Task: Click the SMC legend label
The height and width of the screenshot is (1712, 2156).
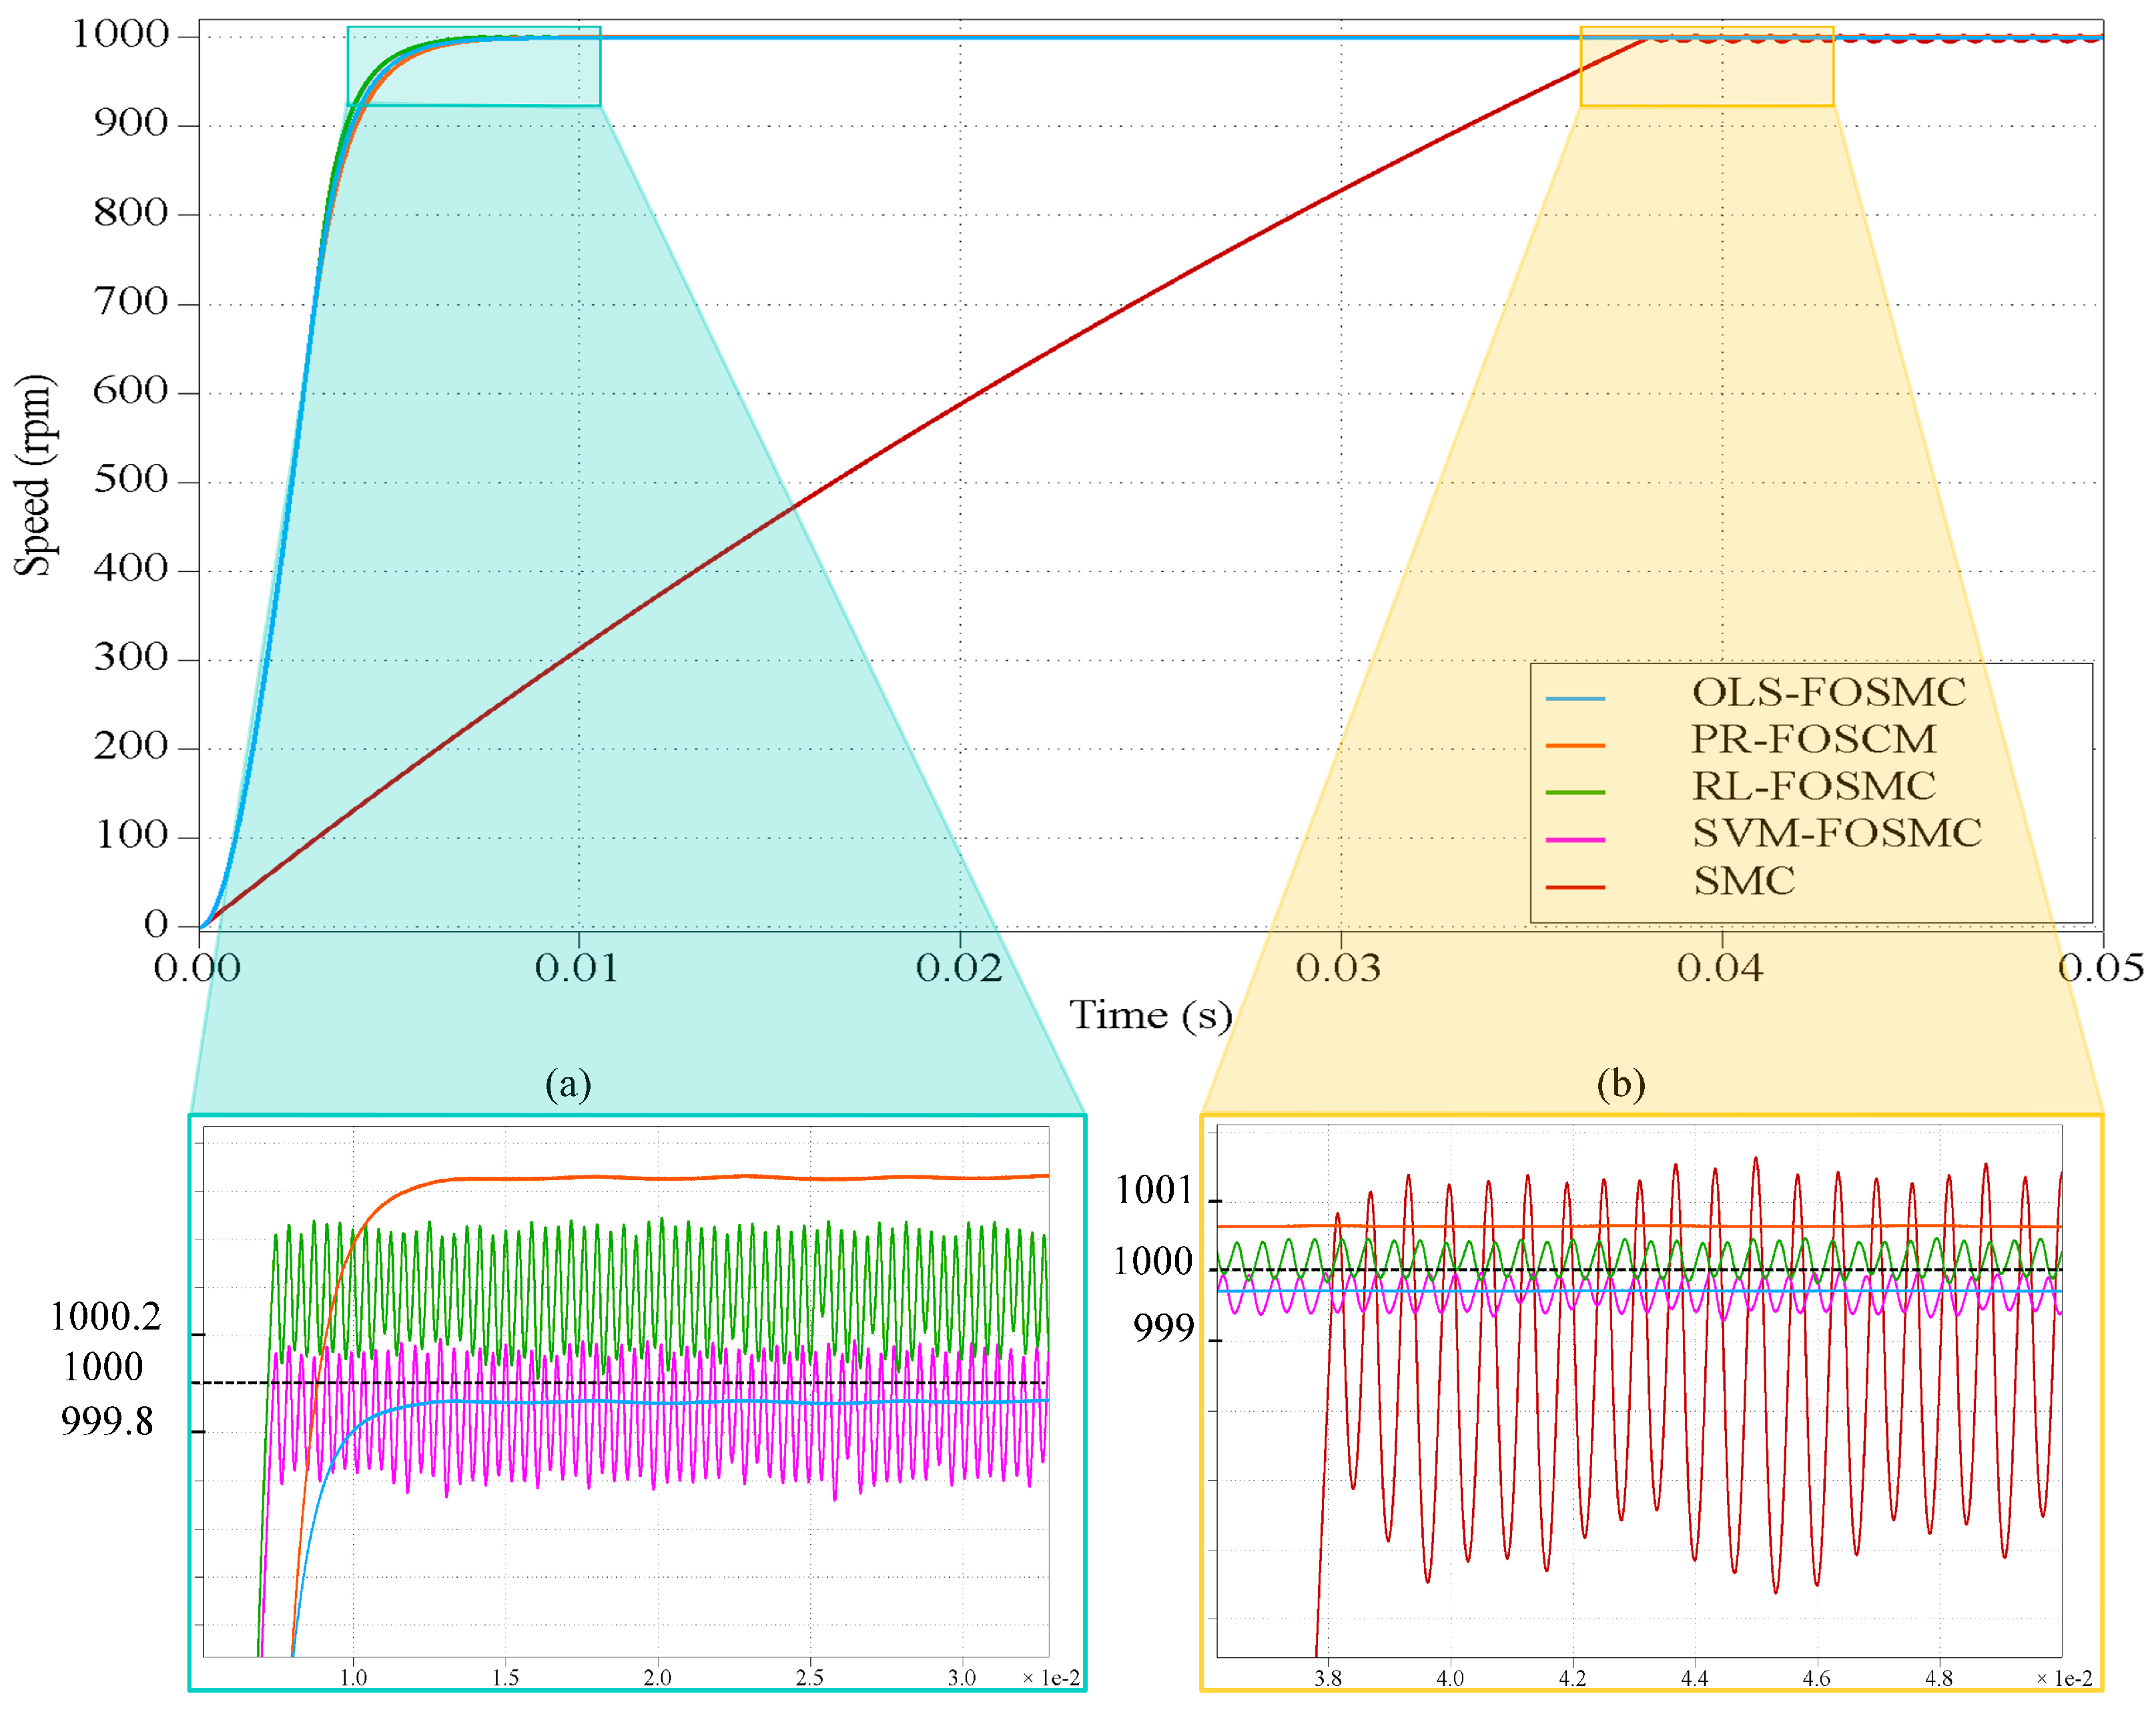Action: 1744,881
